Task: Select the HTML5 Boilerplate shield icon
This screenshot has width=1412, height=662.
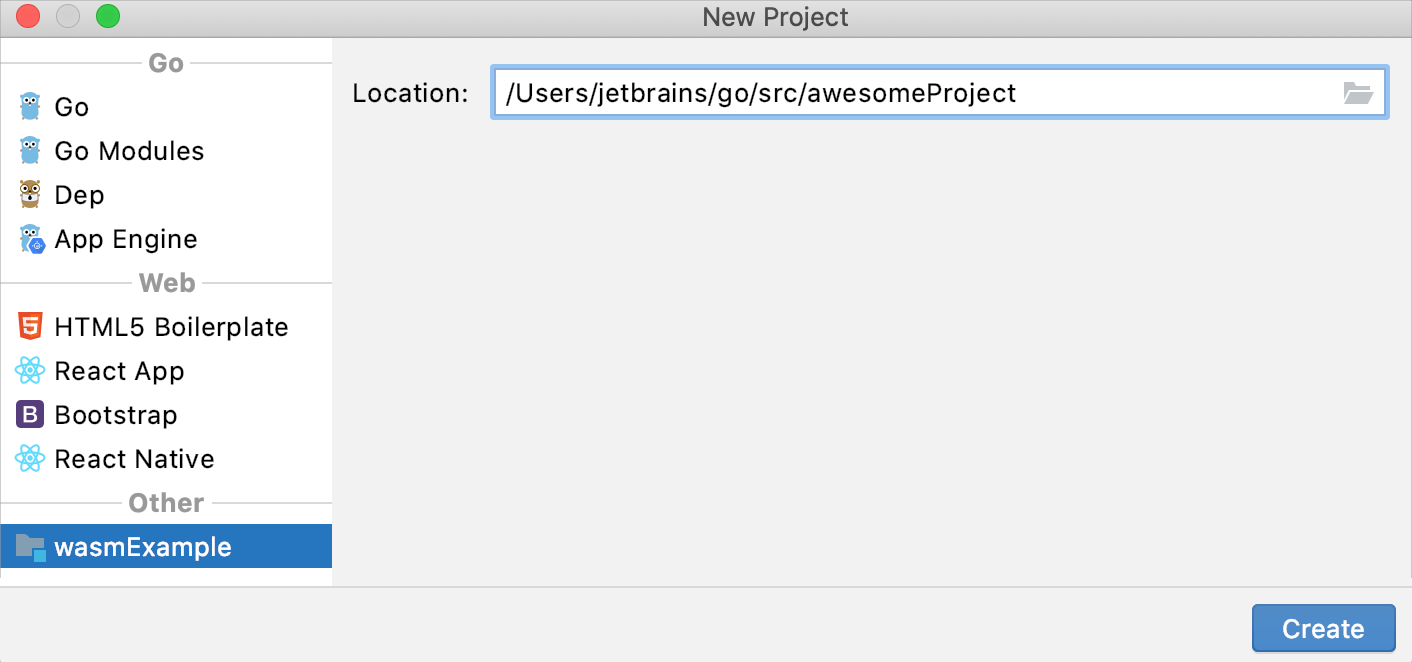Action: click(31, 326)
